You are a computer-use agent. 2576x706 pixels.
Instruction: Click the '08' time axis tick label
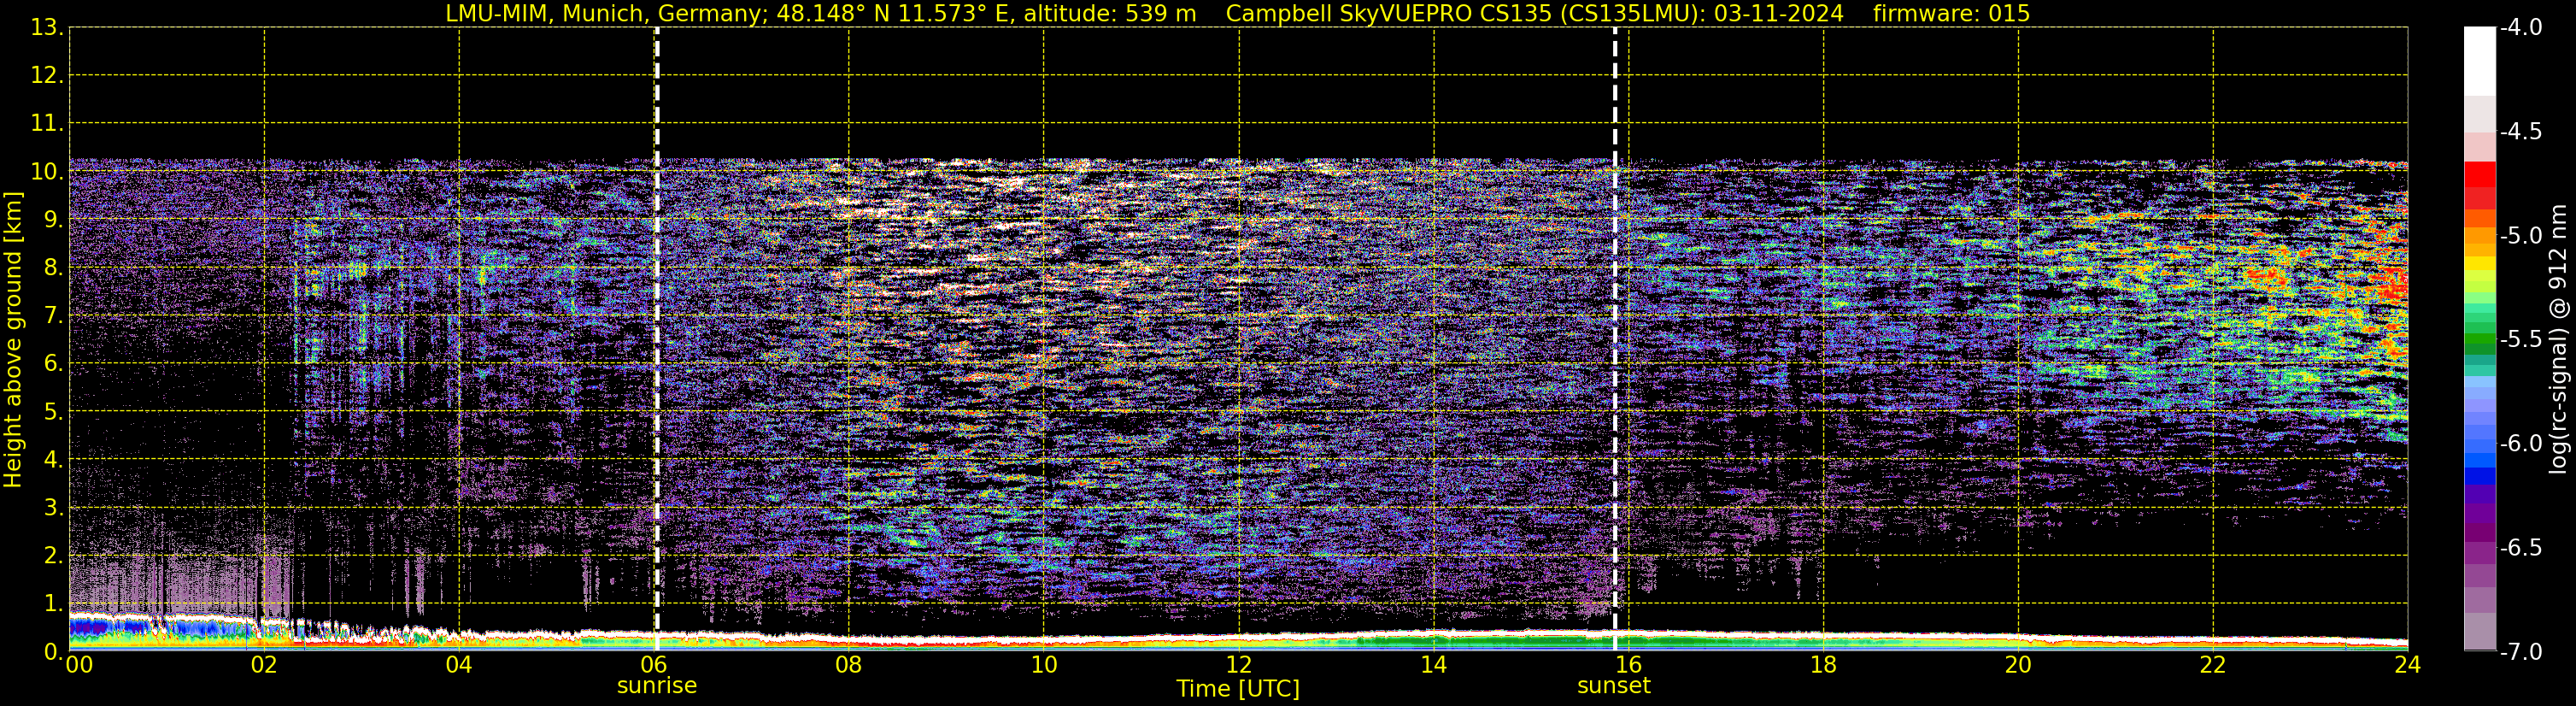tap(848, 665)
